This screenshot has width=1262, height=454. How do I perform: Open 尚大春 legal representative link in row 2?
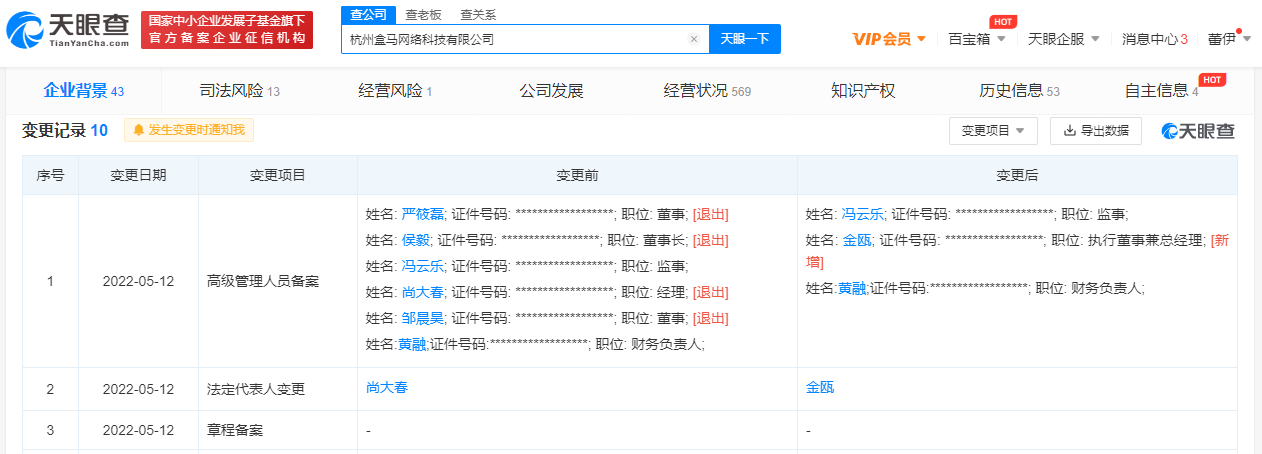[x=387, y=388]
